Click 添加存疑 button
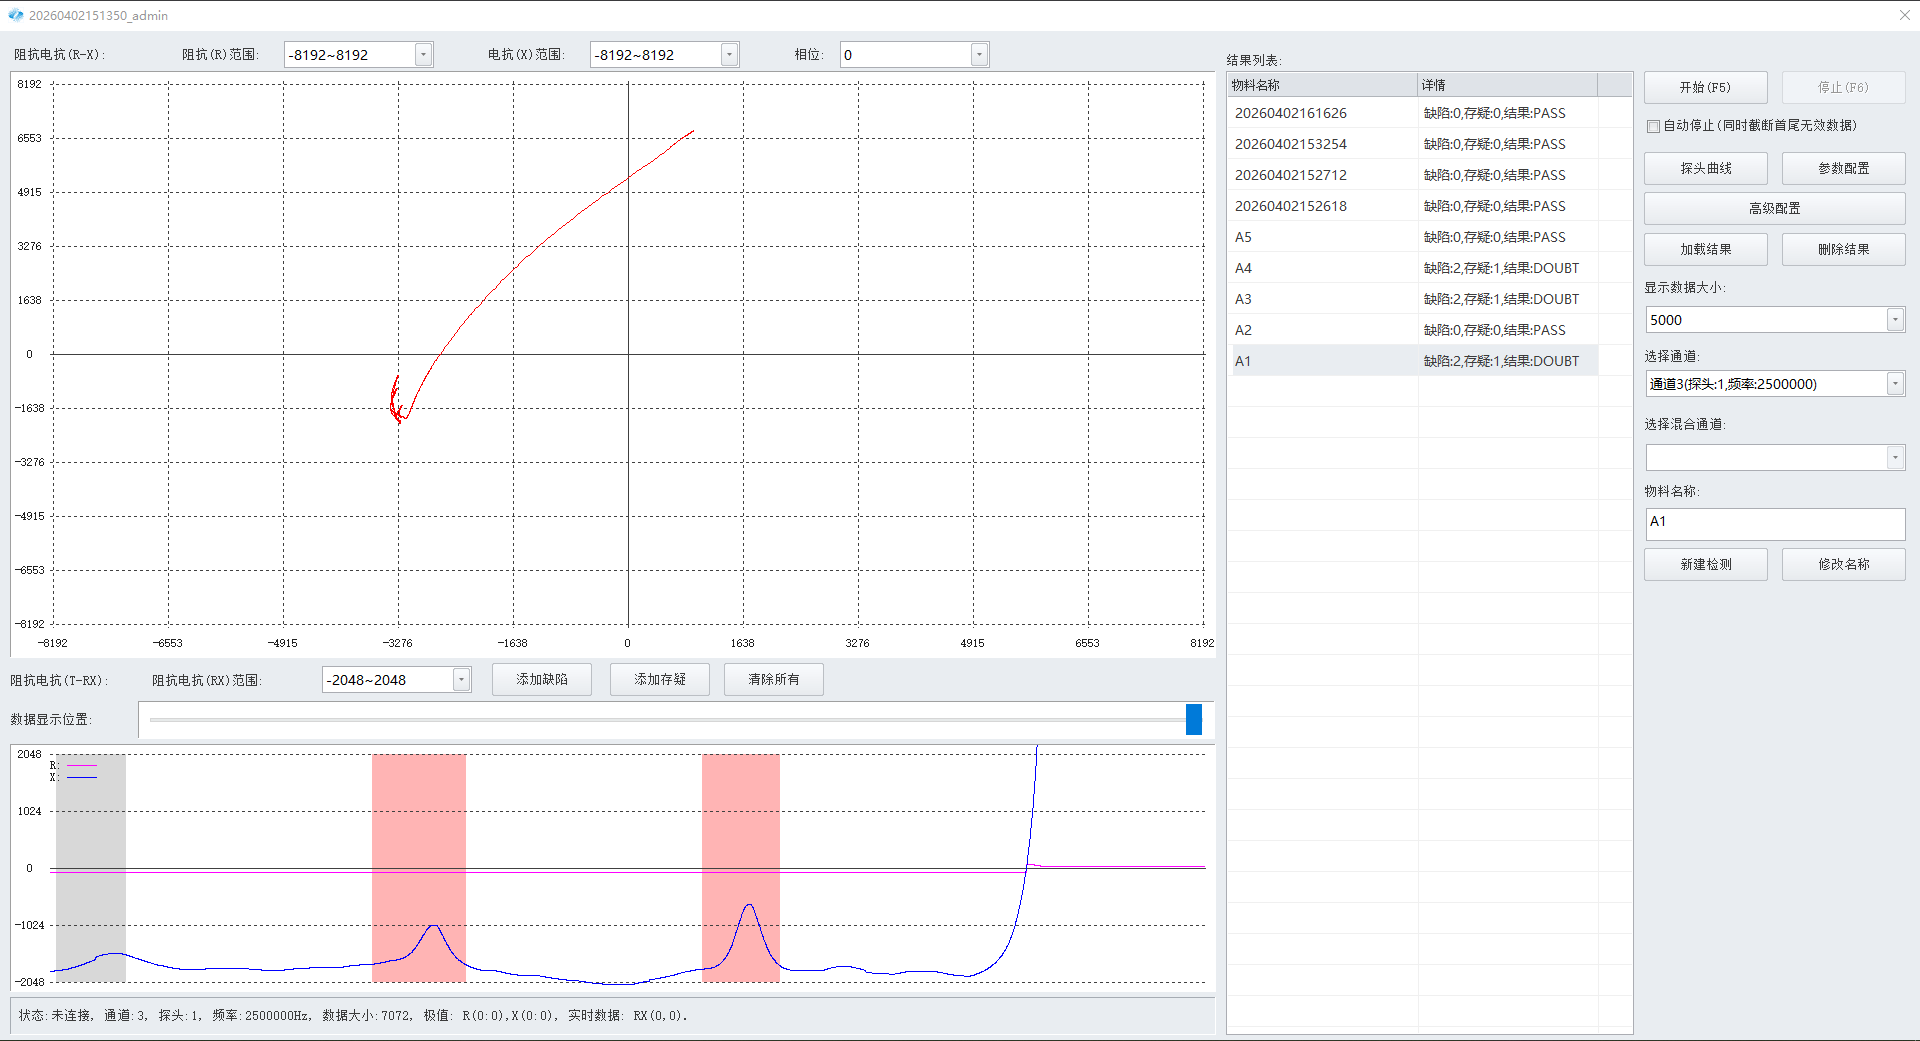 click(x=660, y=680)
